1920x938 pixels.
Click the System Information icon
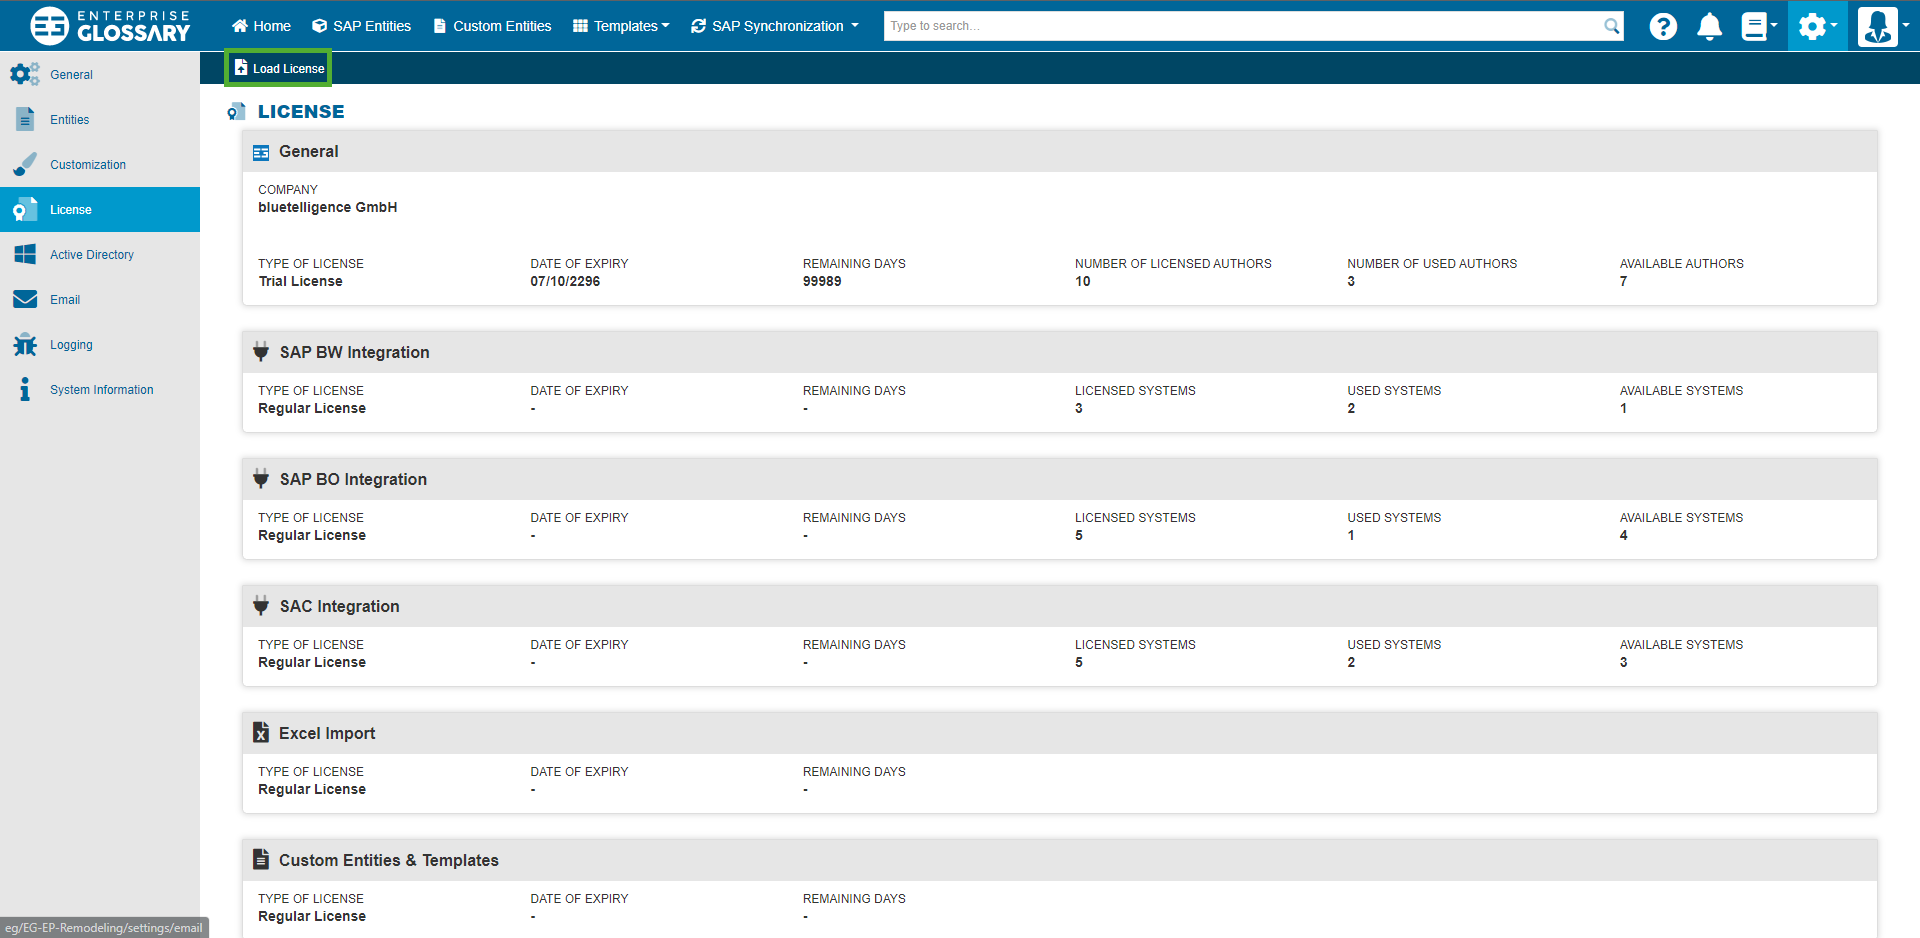click(25, 390)
